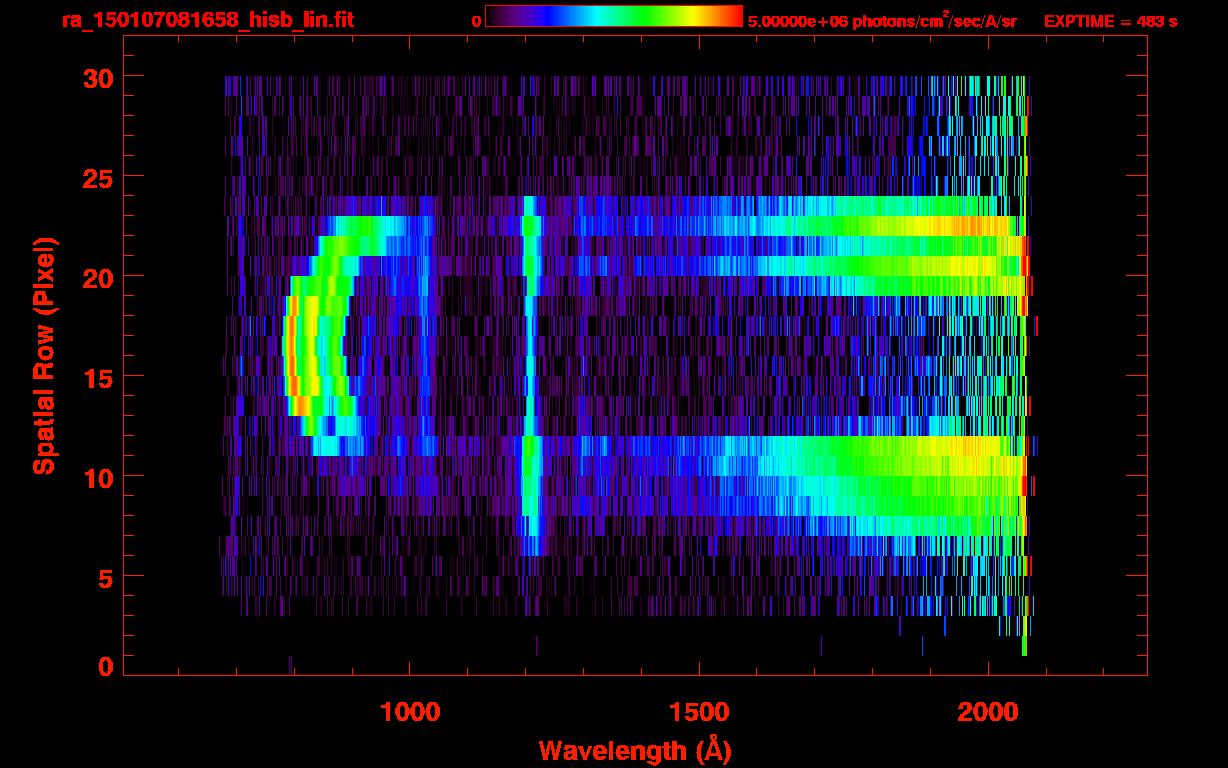Click the ra_150107081658_hisb_lin.fit file title
Screen dimensions: 1228x768
[x=207, y=20]
